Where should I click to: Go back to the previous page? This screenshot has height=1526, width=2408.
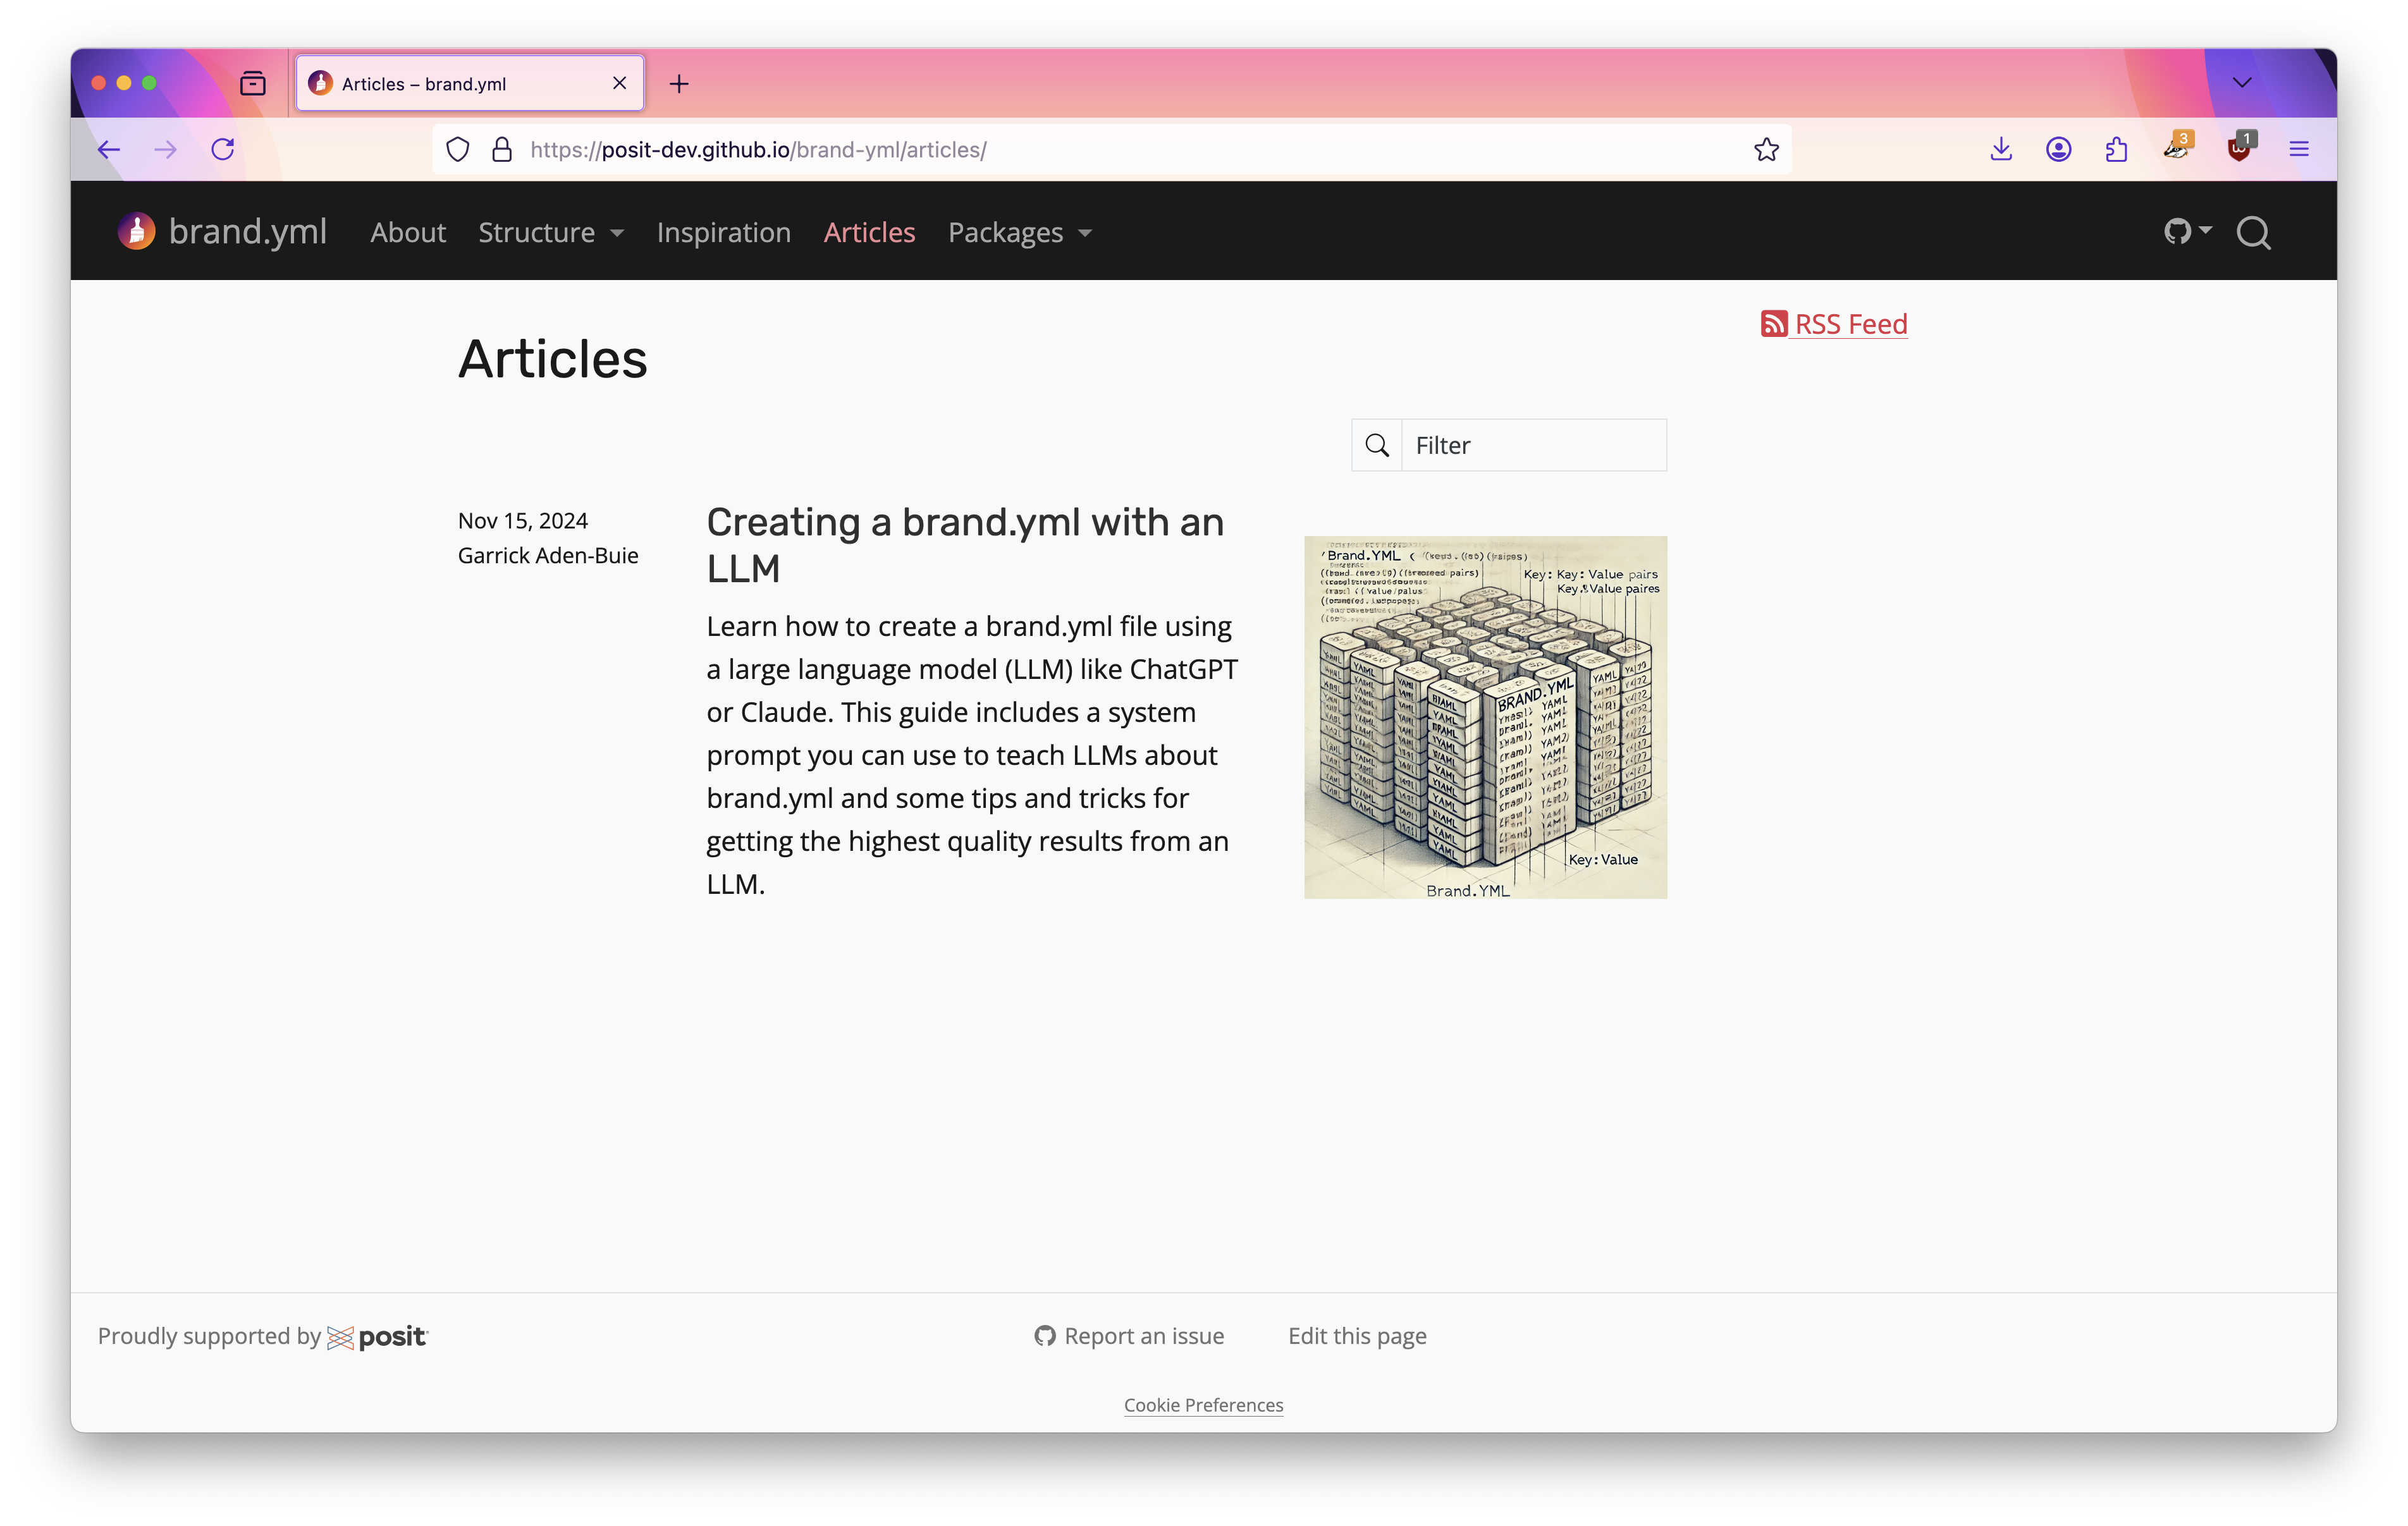[x=109, y=150]
